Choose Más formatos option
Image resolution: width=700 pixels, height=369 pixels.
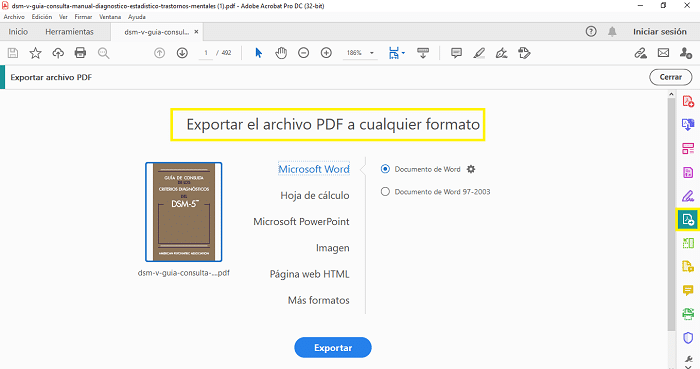(319, 300)
